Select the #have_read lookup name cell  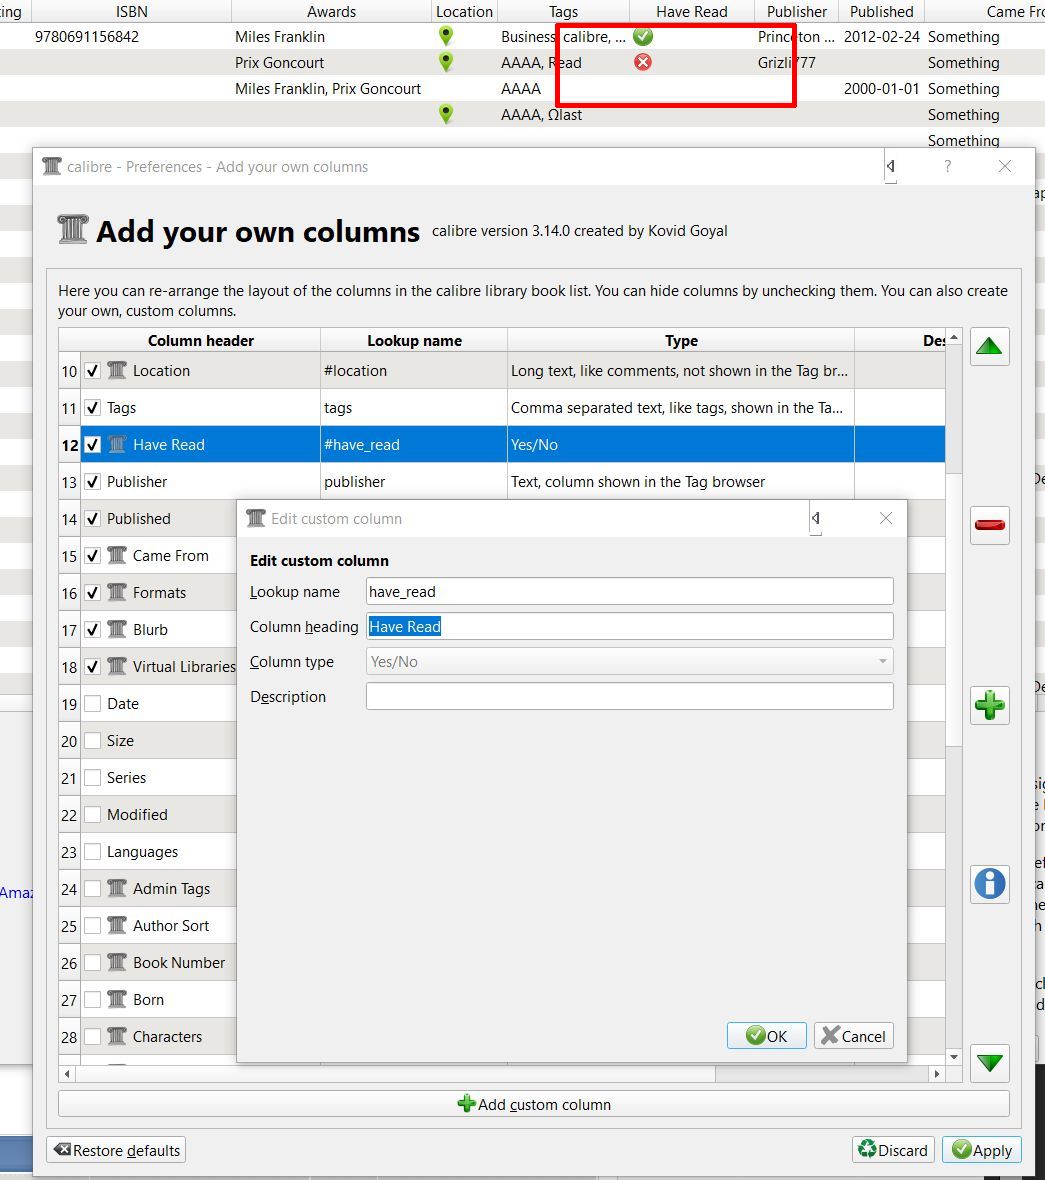click(414, 444)
